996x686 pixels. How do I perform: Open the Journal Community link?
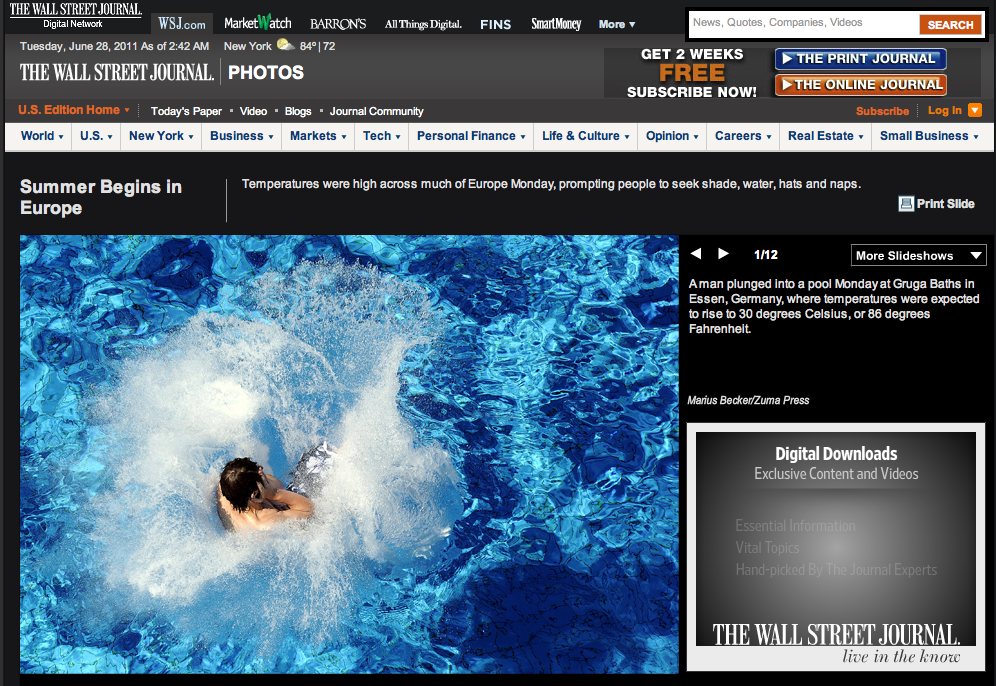pyautogui.click(x=376, y=111)
